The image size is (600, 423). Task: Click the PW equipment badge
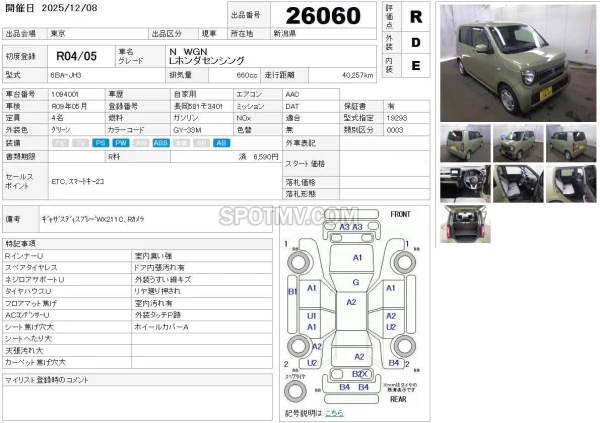click(x=122, y=143)
